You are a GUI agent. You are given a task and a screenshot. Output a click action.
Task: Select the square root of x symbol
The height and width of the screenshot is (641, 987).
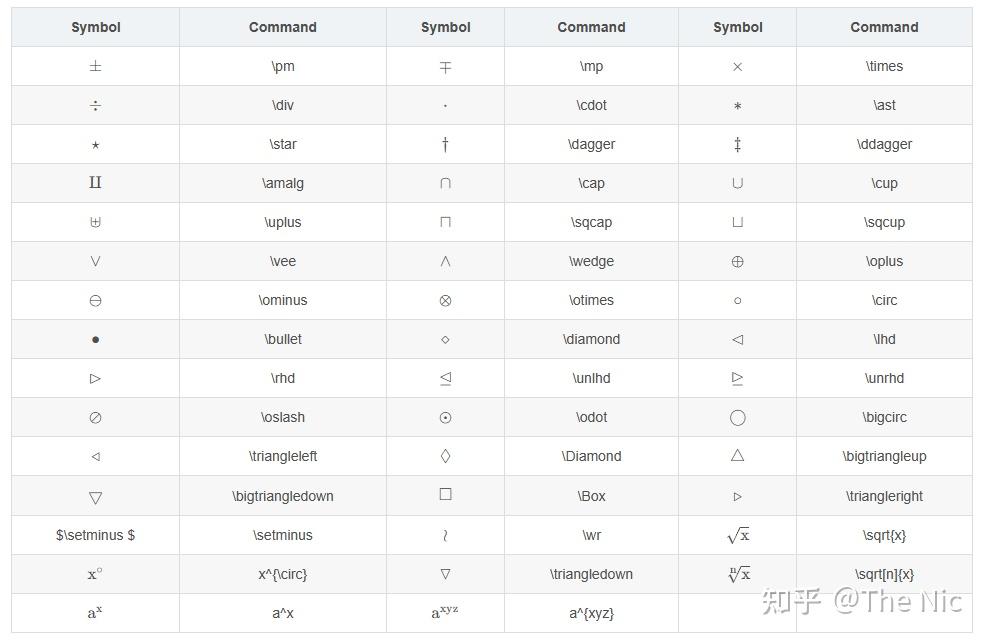(x=738, y=535)
